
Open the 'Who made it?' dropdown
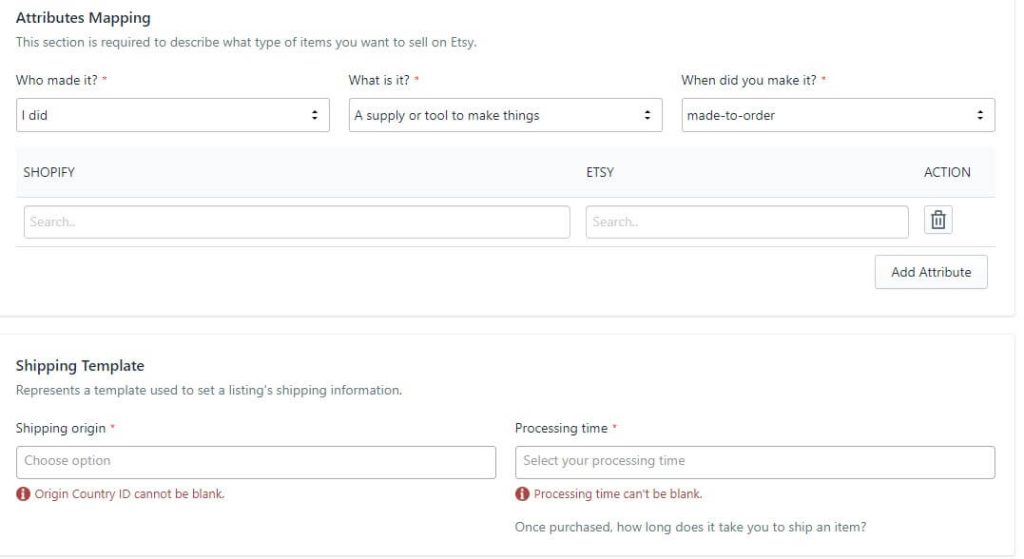pos(172,115)
